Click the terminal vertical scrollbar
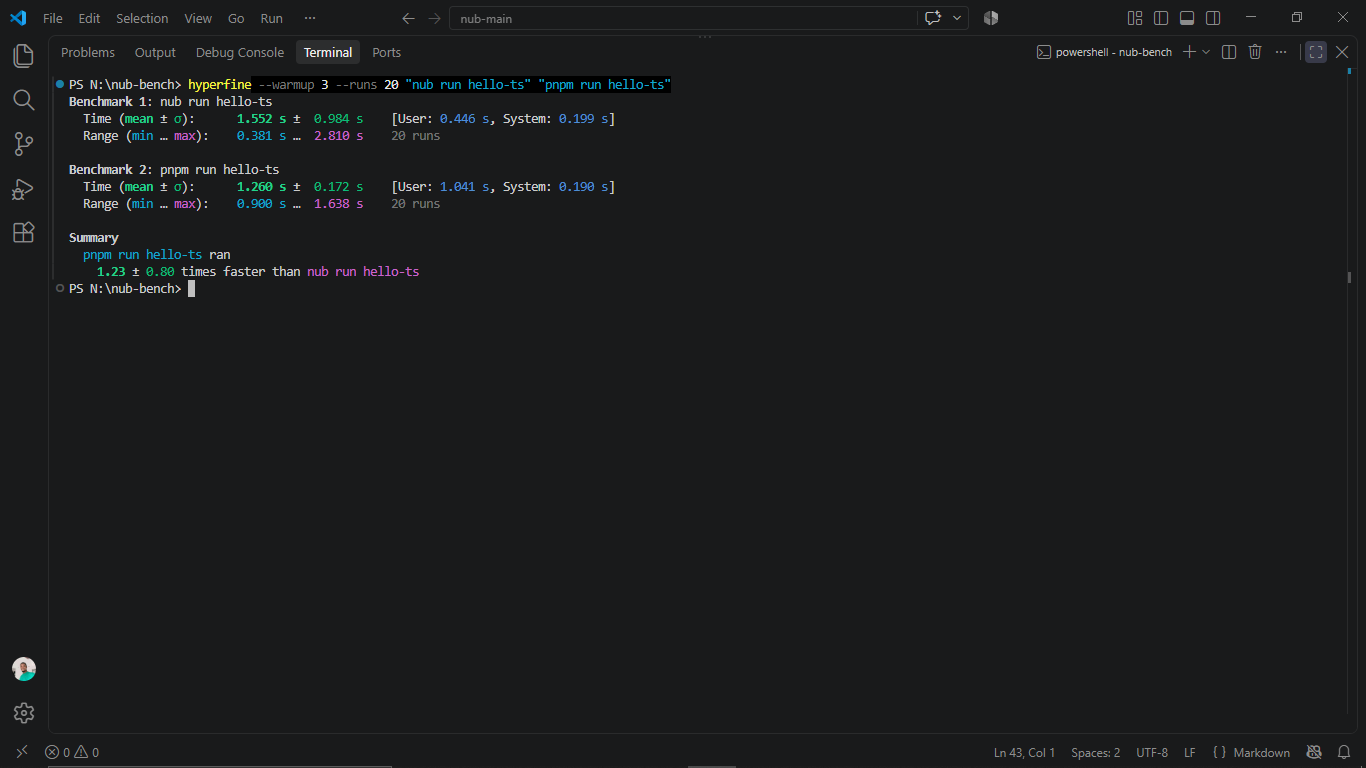1366x768 pixels. click(x=1350, y=278)
